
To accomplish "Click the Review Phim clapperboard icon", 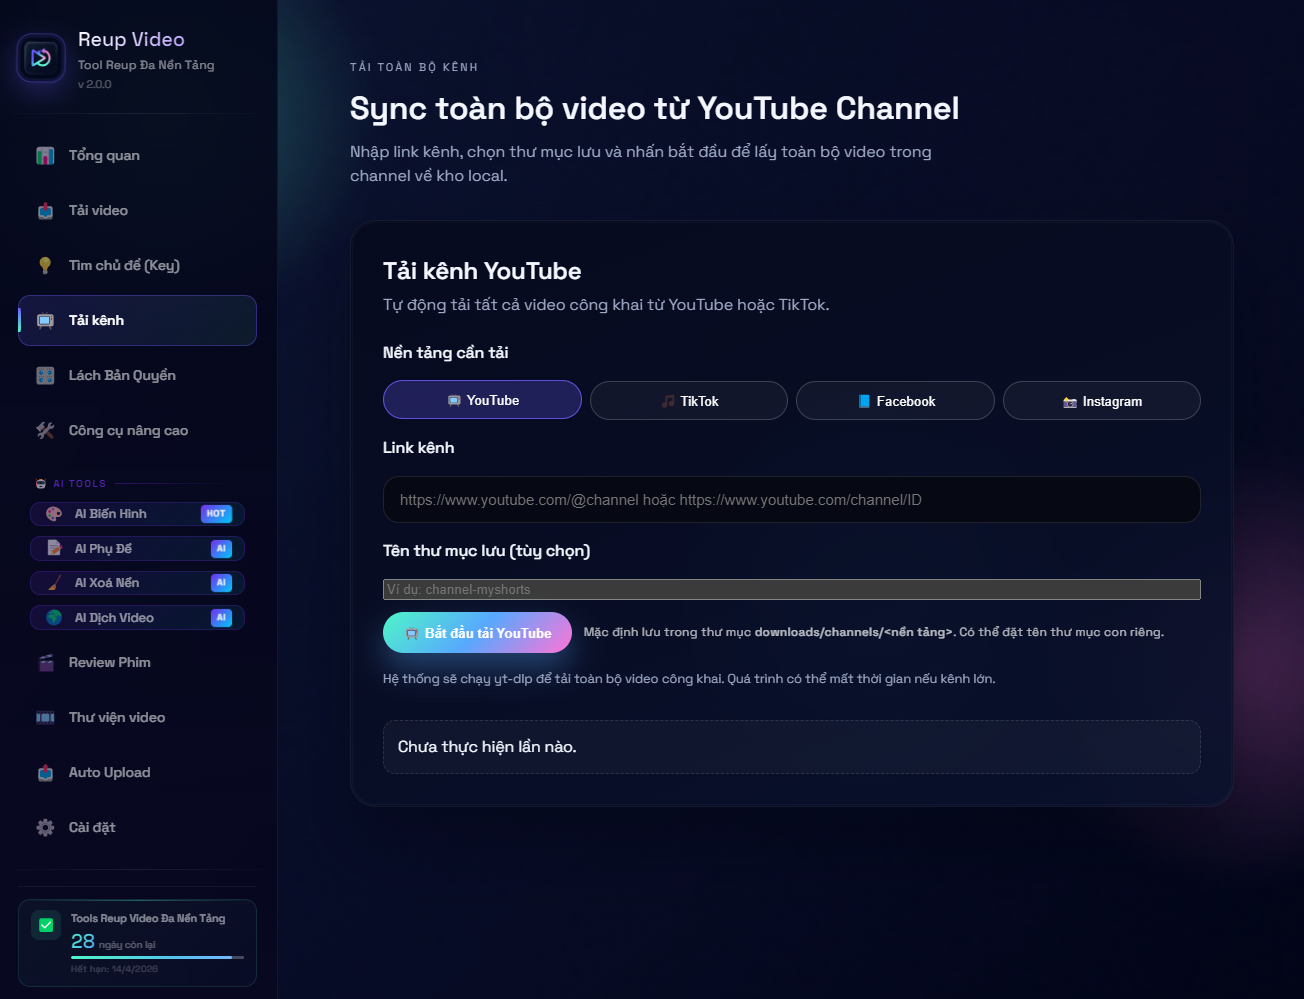I will pyautogui.click(x=46, y=663).
